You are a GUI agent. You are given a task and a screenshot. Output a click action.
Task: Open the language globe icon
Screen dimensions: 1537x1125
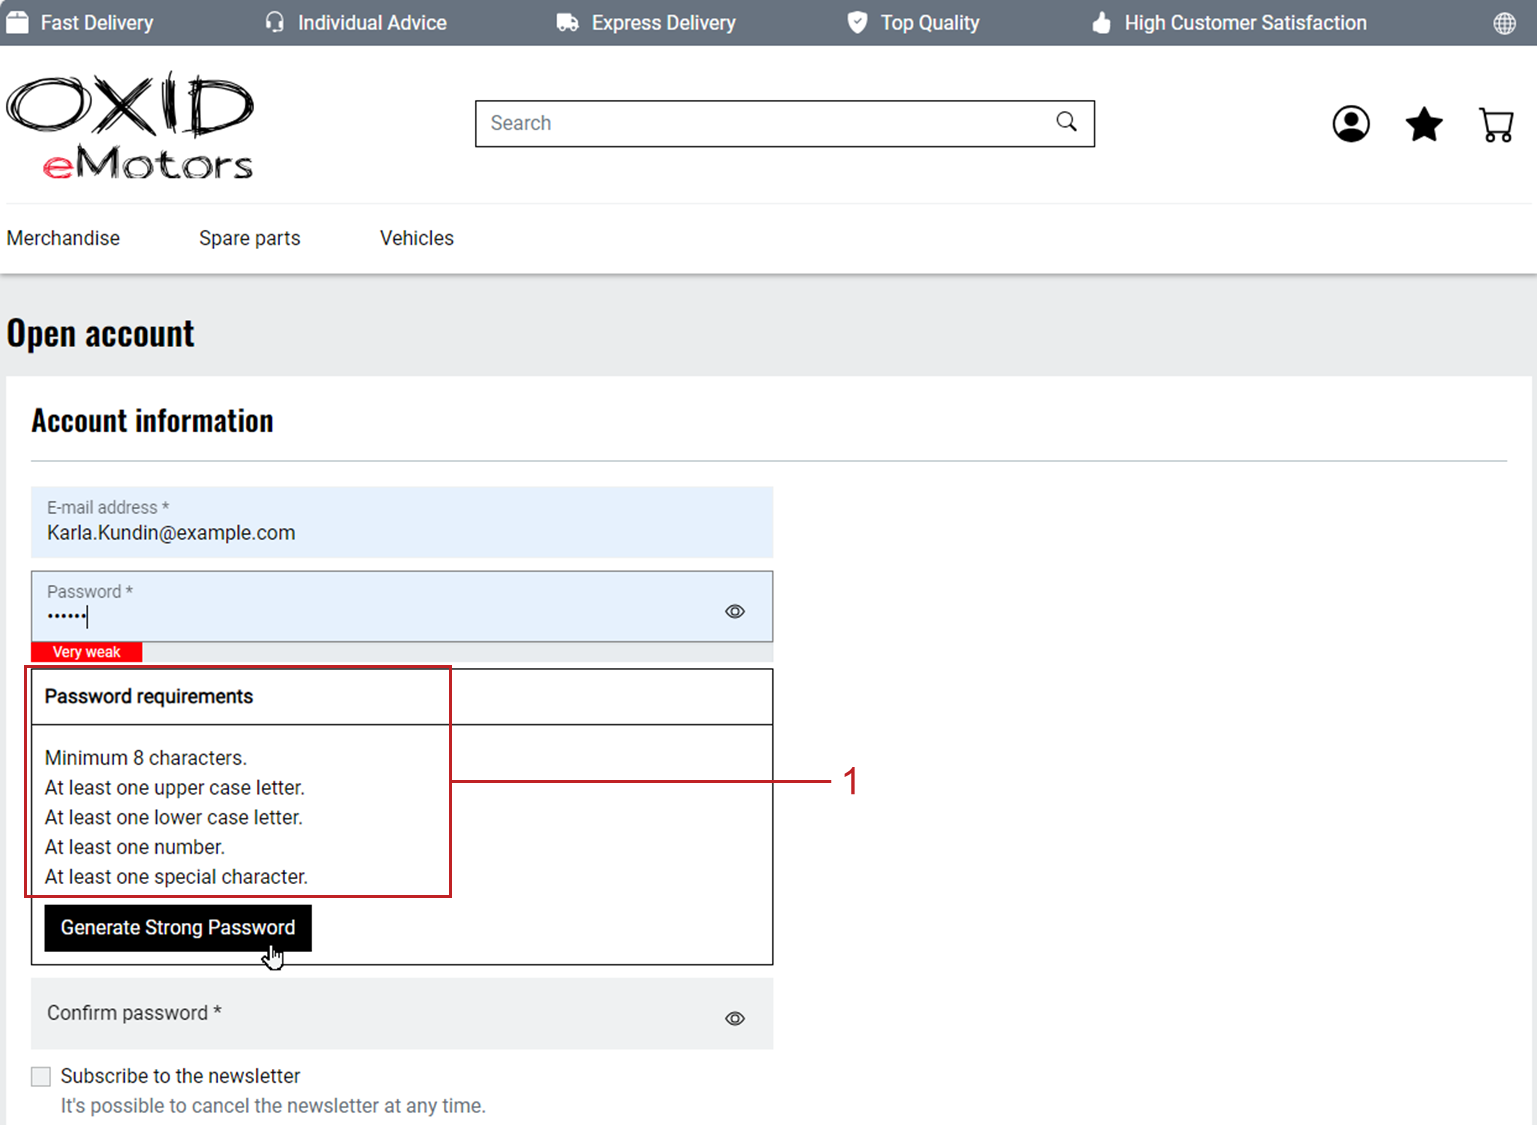(1504, 23)
